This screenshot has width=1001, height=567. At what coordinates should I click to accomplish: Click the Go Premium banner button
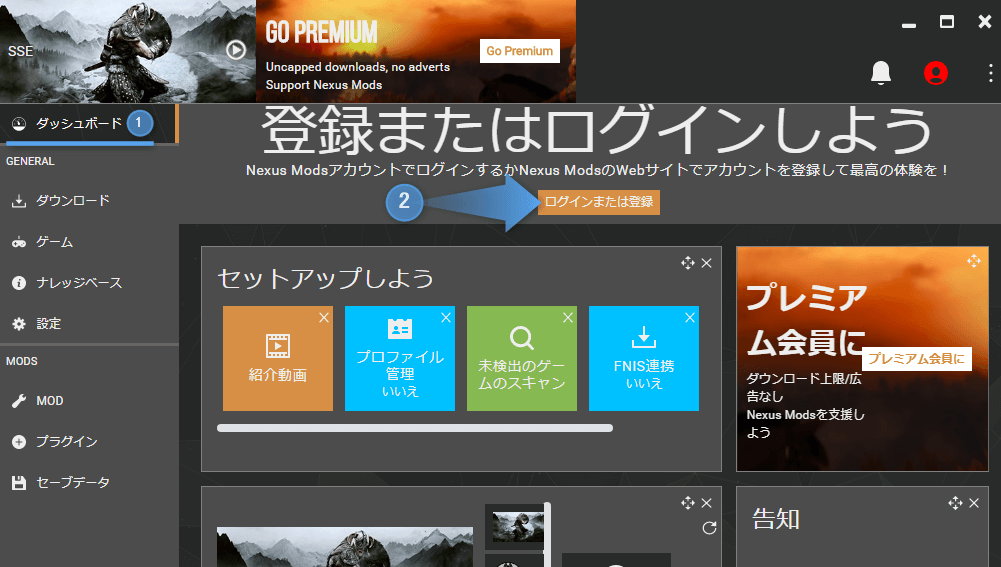pyautogui.click(x=520, y=51)
